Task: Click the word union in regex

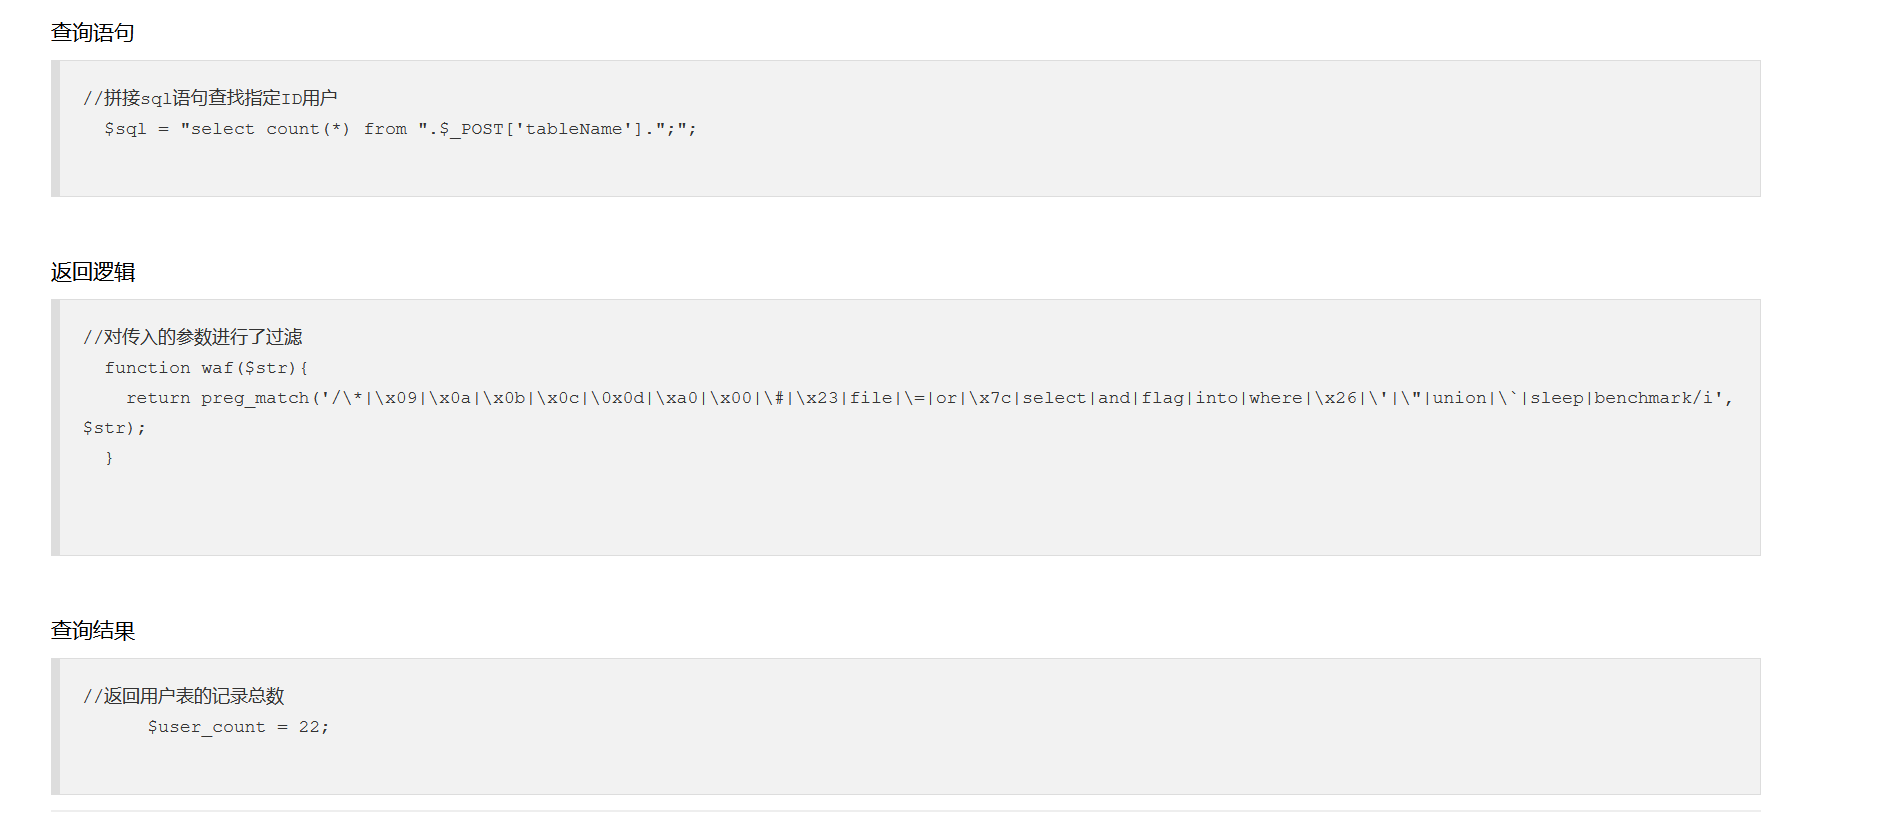Action: point(1459,398)
